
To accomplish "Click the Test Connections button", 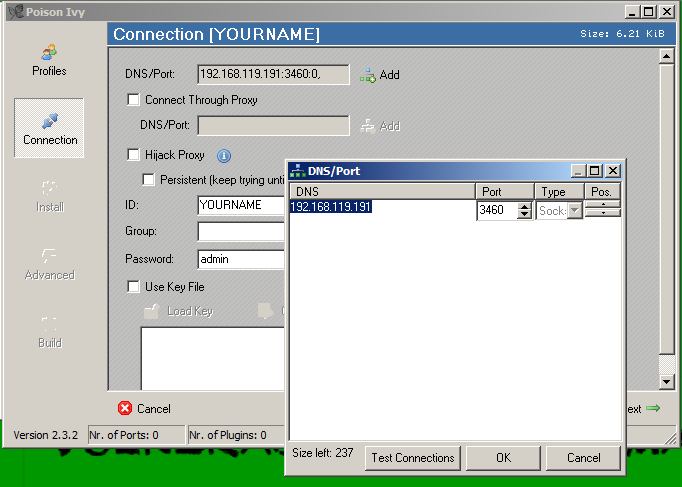I will tap(413, 458).
